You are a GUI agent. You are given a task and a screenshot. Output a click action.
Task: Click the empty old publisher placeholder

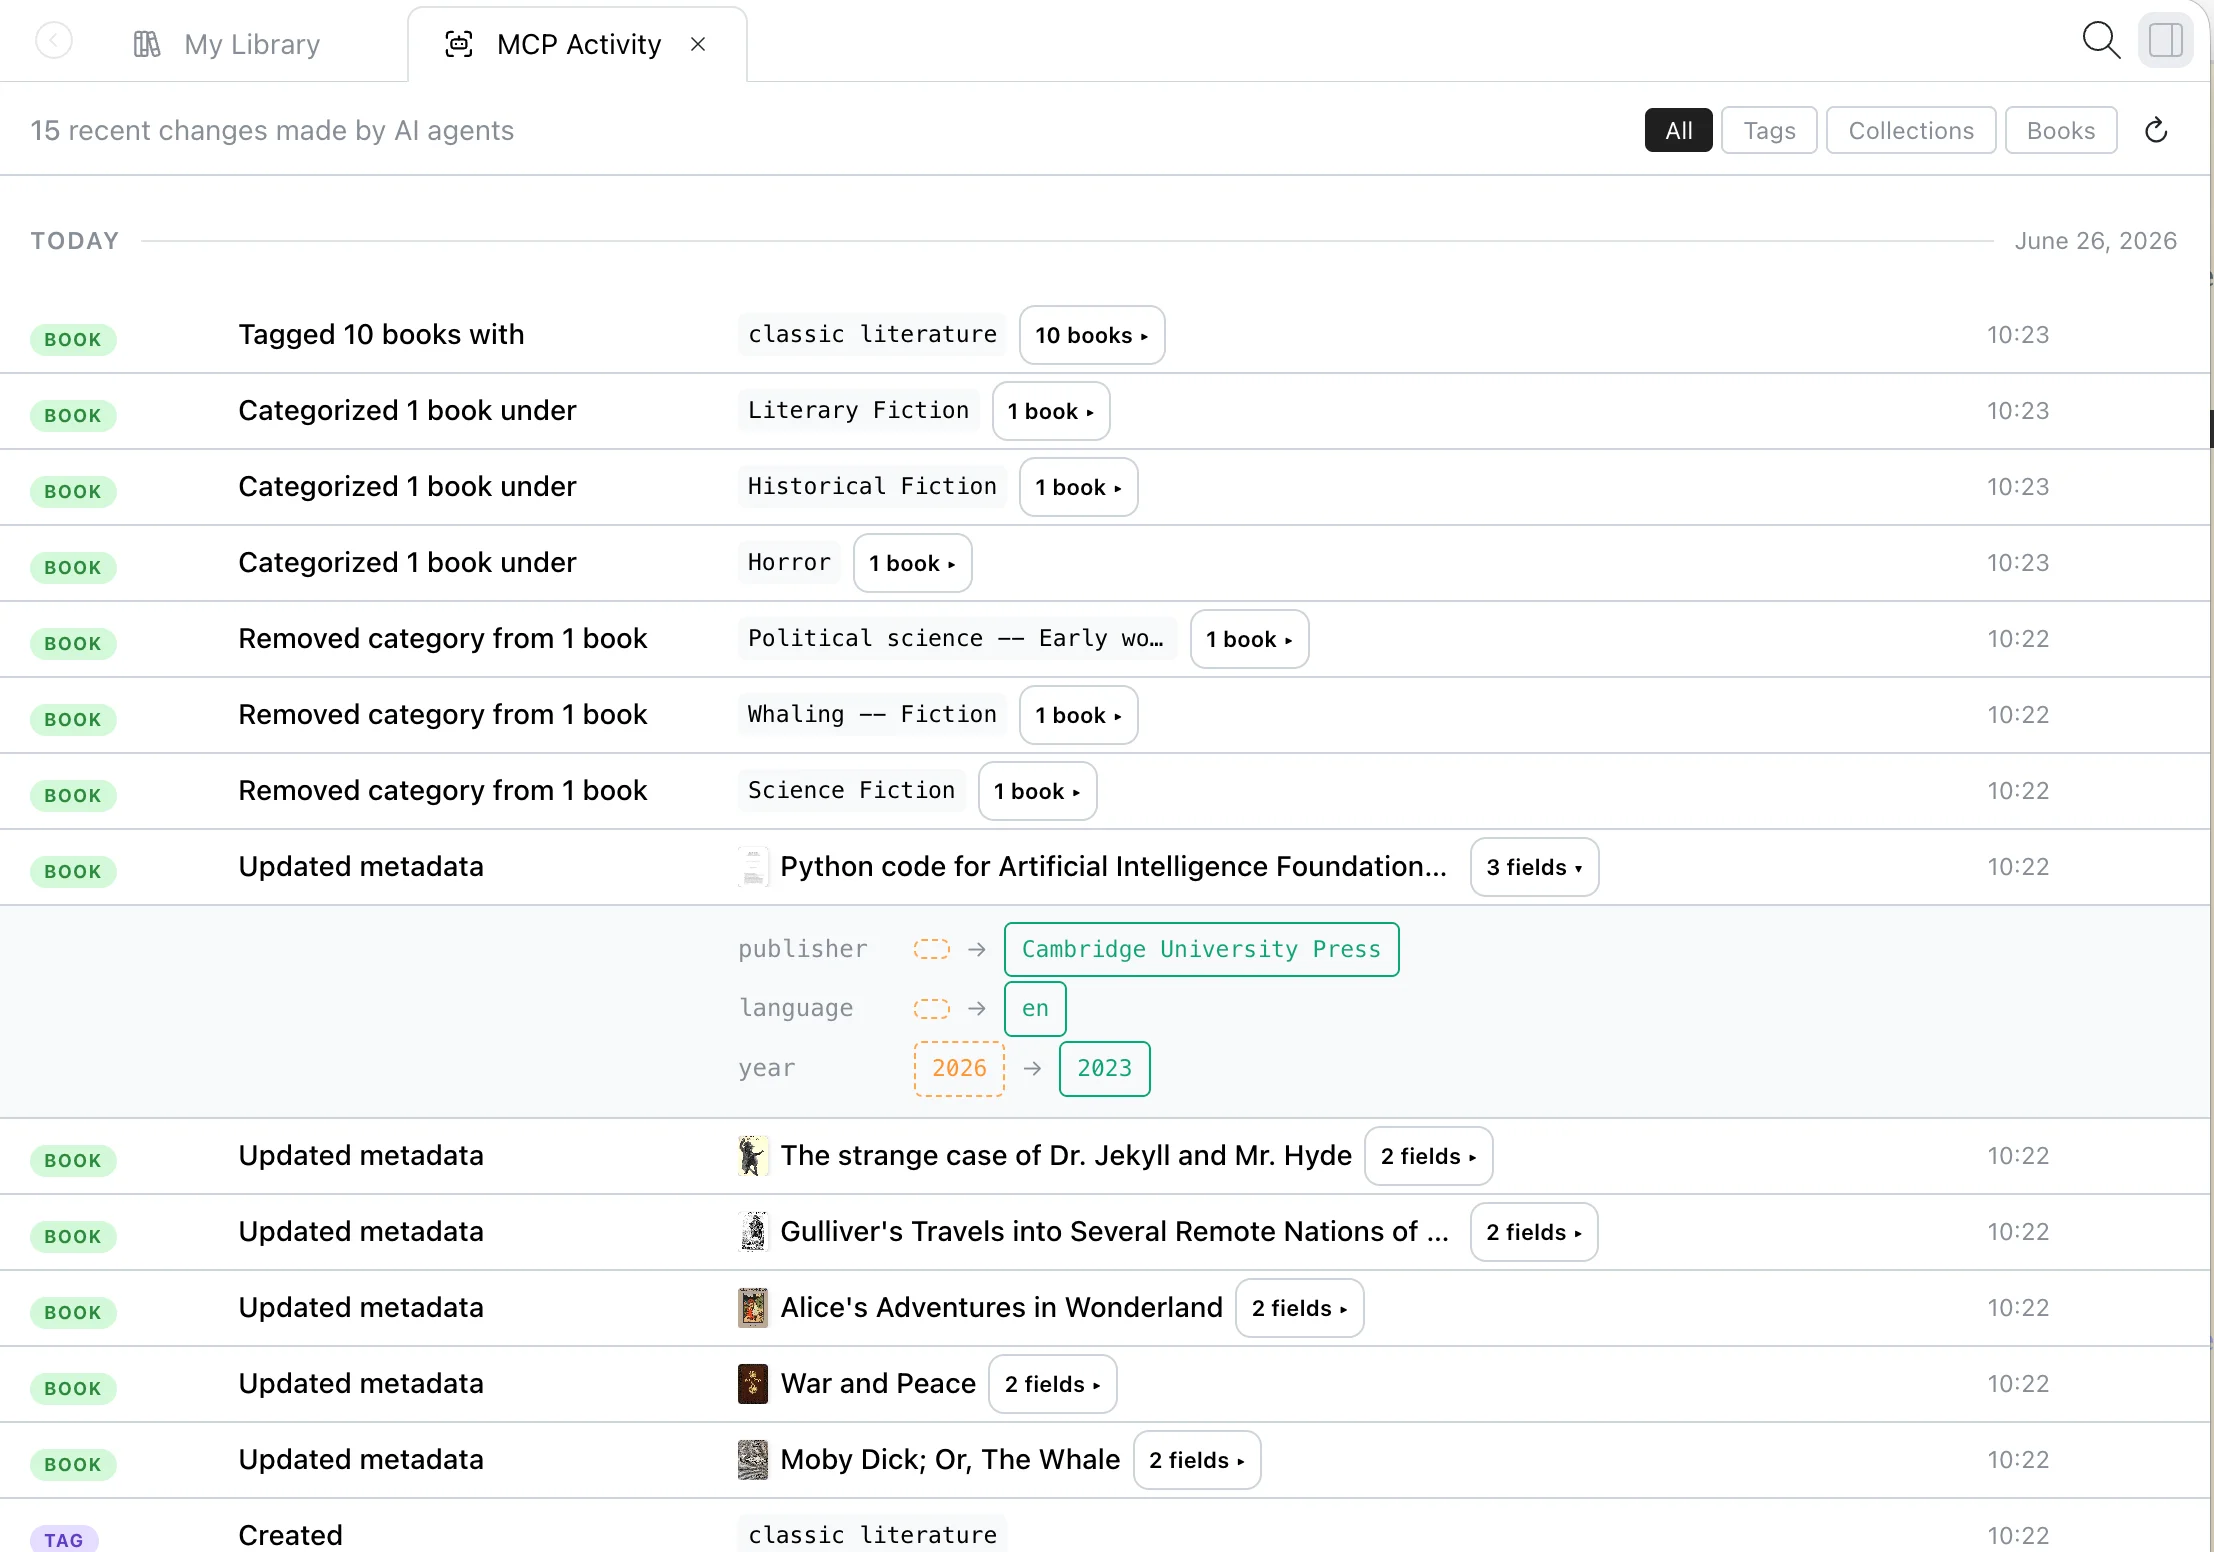931,949
